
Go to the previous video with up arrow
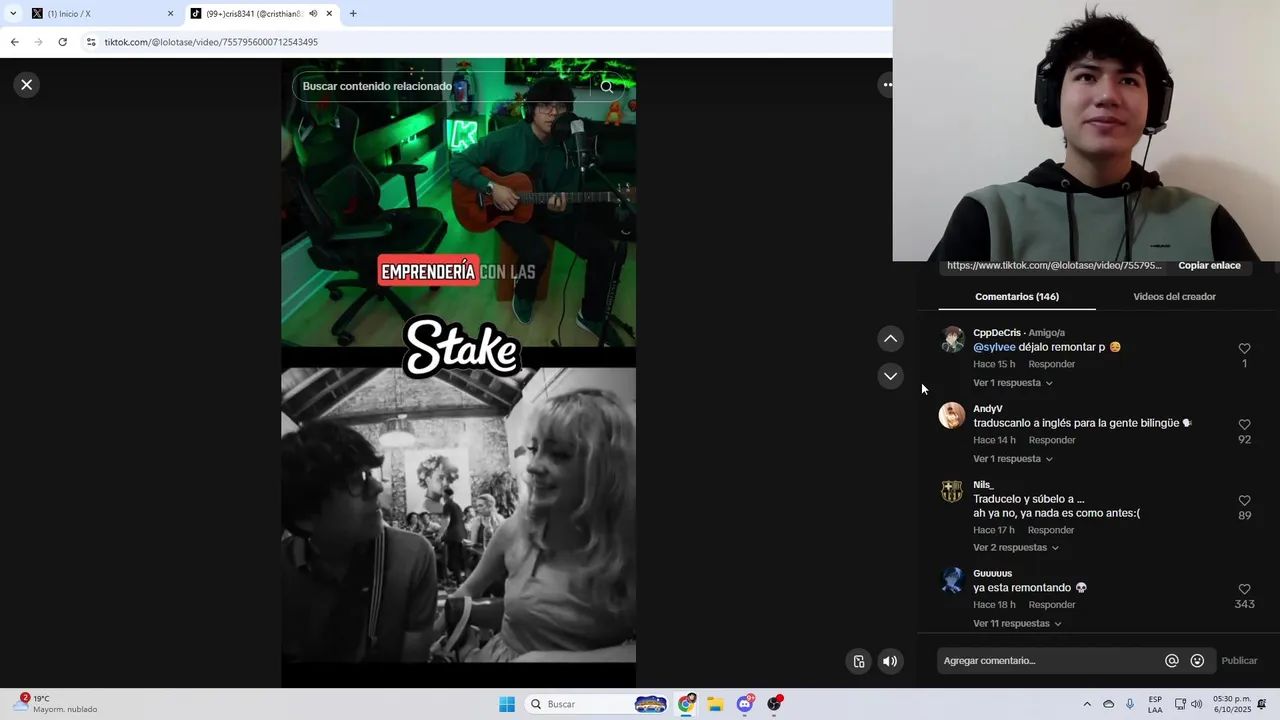890,339
